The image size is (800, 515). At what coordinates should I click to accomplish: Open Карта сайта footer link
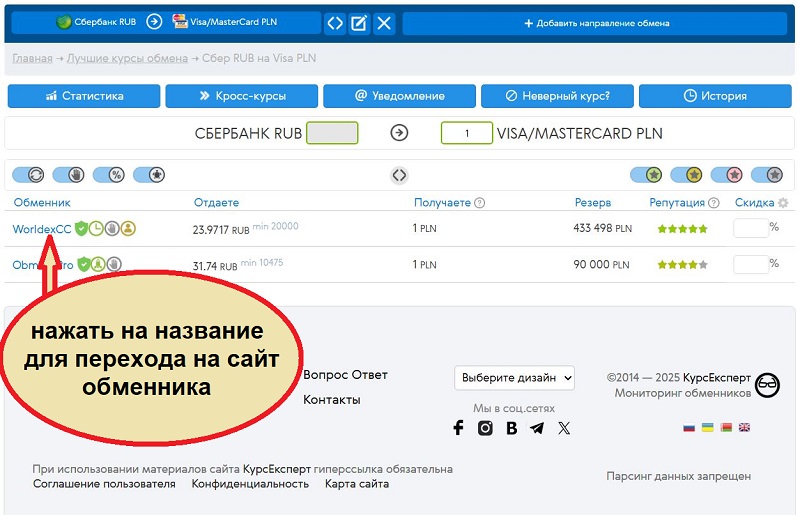click(357, 484)
